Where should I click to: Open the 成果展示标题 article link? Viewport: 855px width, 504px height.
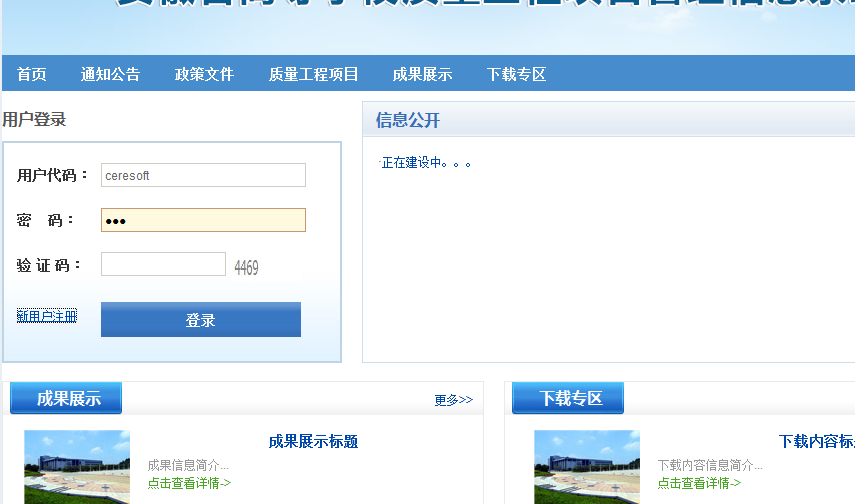(313, 442)
